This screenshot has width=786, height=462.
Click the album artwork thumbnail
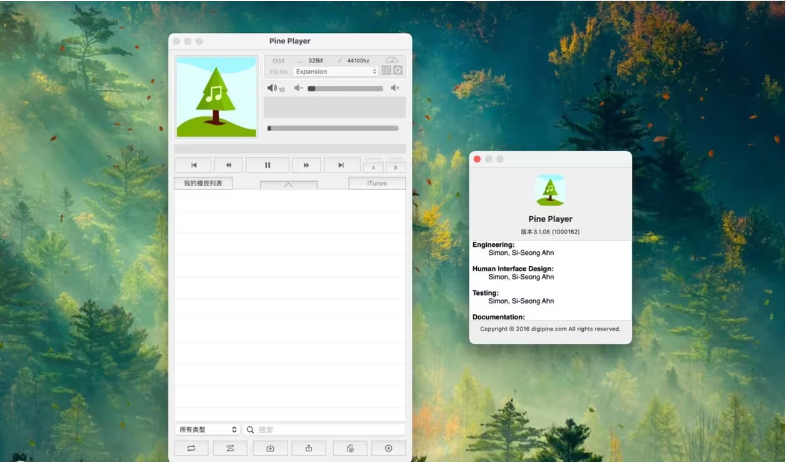point(216,97)
